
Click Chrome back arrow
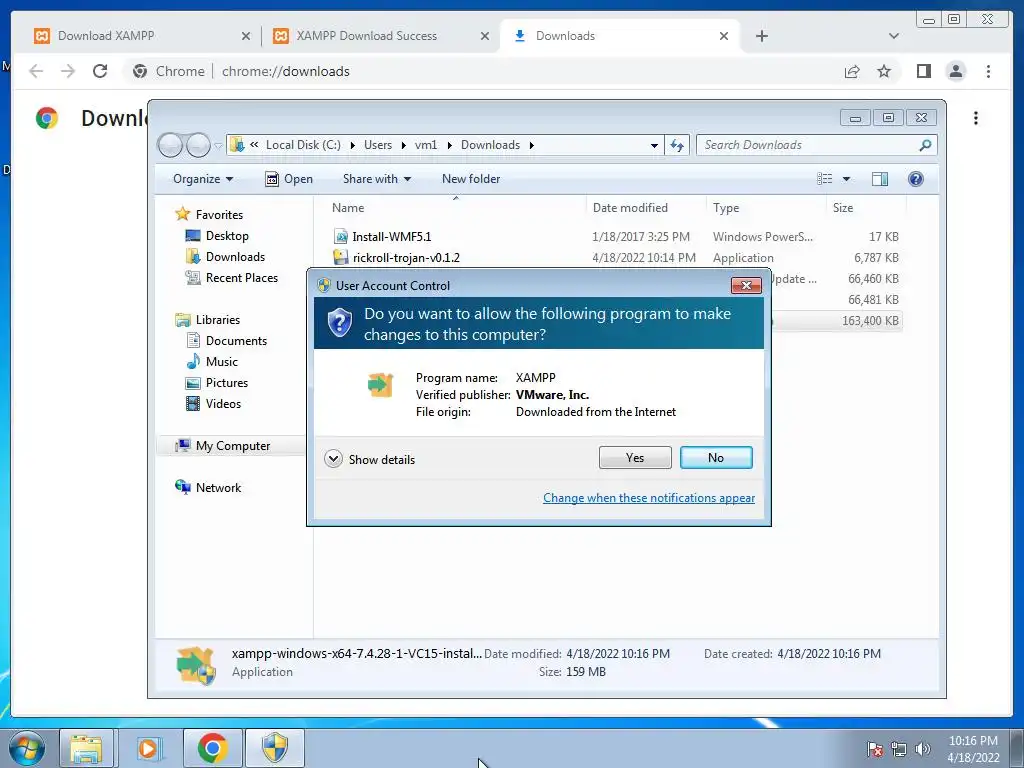36,71
